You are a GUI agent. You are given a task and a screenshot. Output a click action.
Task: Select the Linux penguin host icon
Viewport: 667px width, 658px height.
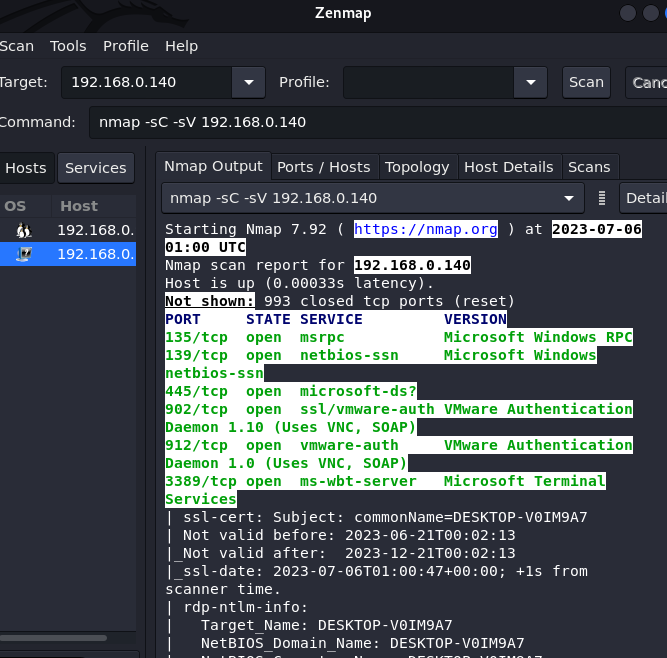tap(24, 230)
